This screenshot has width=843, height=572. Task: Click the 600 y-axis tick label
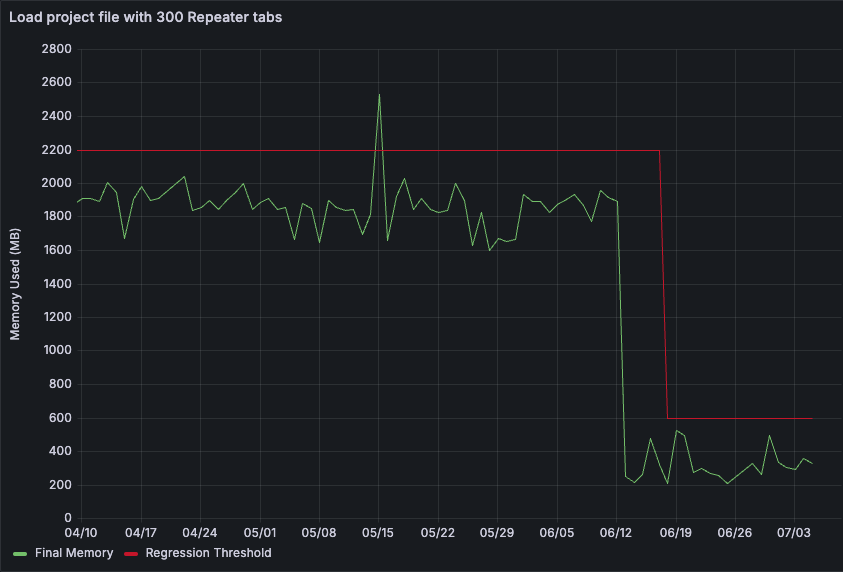tap(60, 418)
